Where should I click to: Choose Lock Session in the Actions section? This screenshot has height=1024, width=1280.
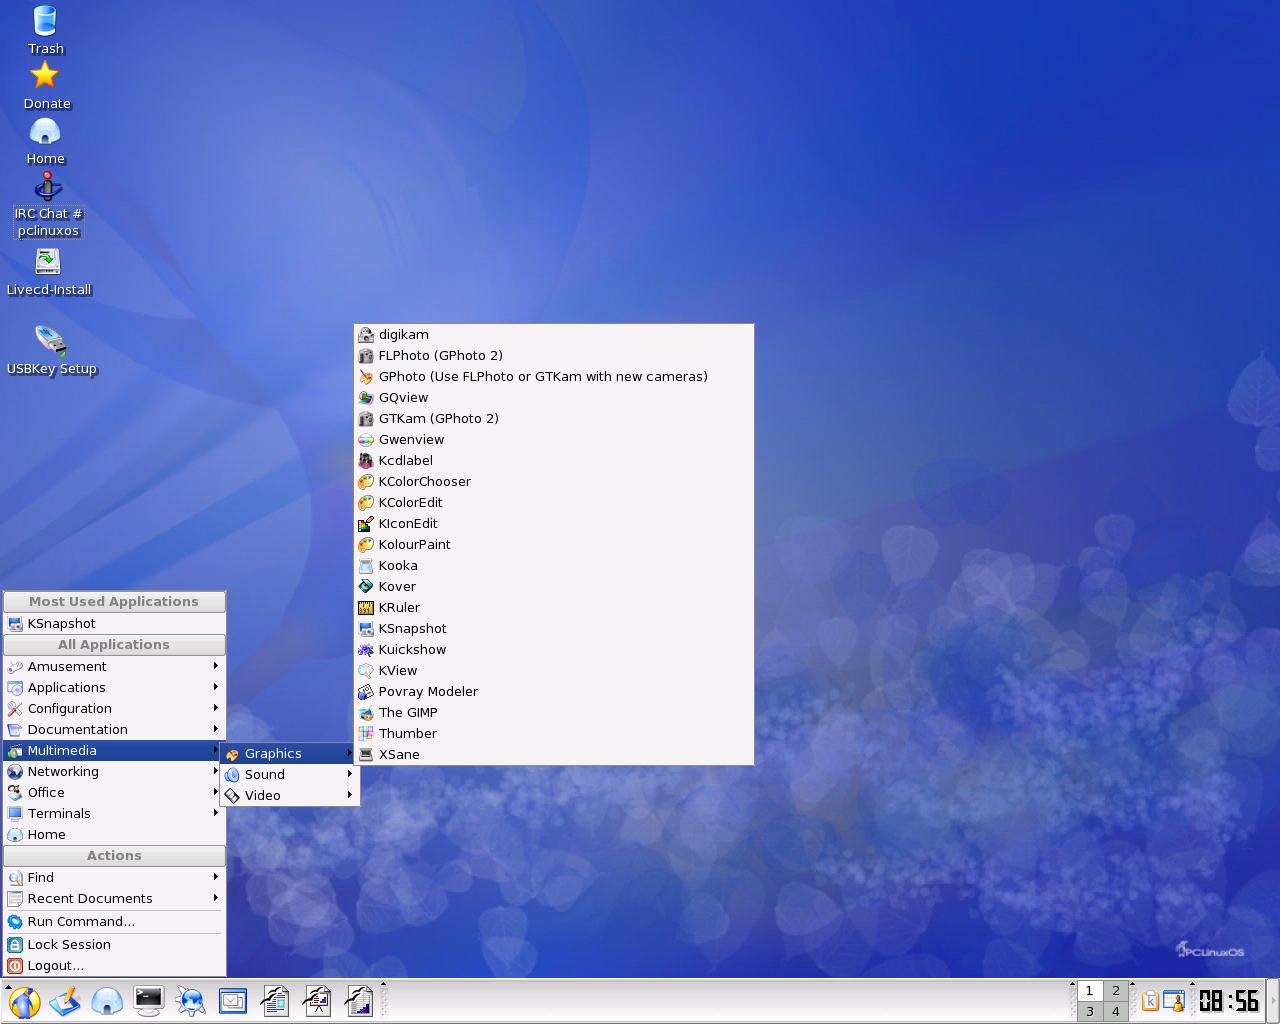pyautogui.click(x=114, y=945)
